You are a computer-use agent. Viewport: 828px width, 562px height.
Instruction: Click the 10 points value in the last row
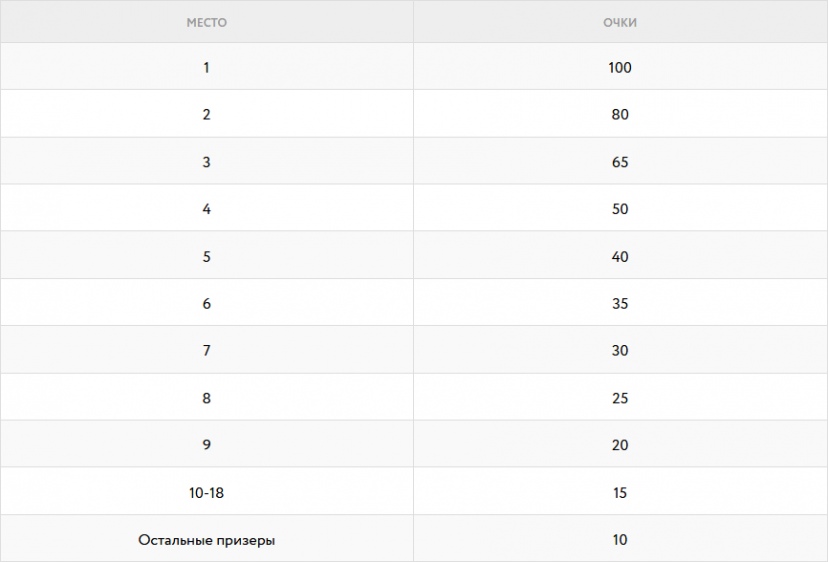click(620, 539)
